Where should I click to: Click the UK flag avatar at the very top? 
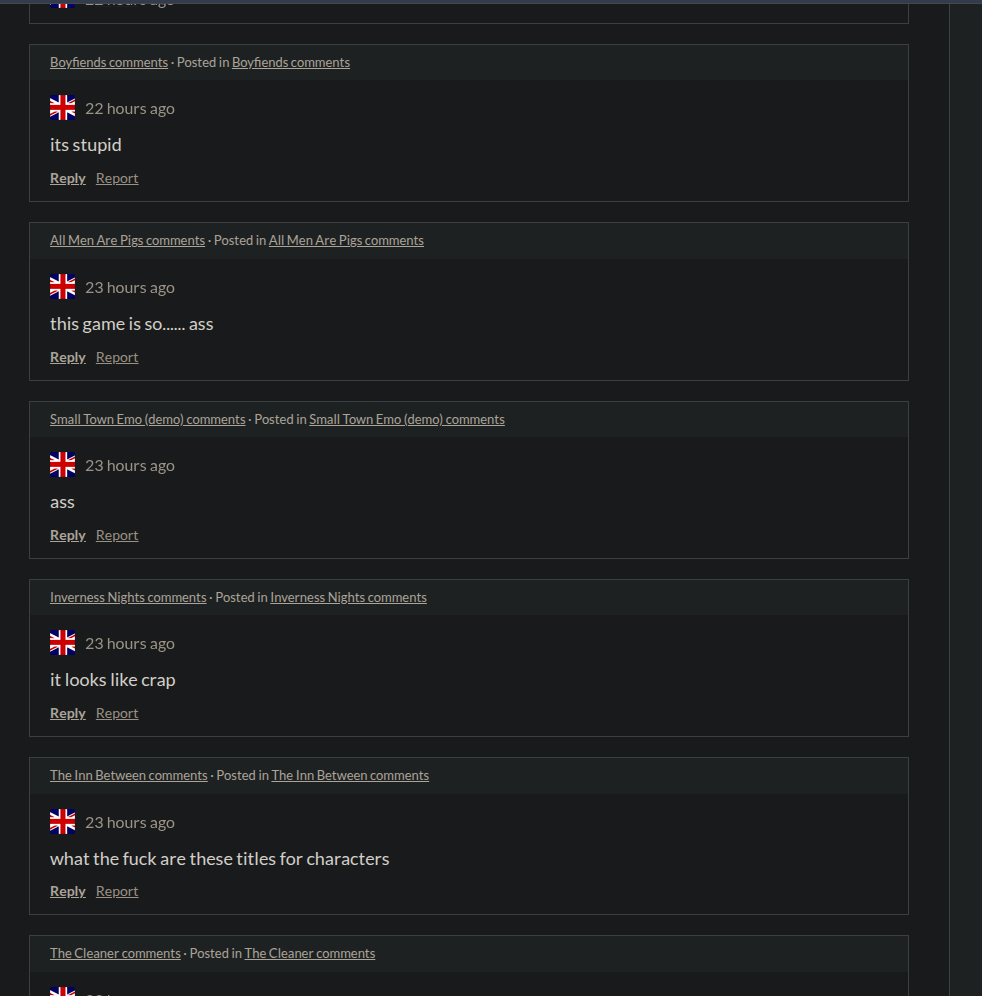click(62, 5)
